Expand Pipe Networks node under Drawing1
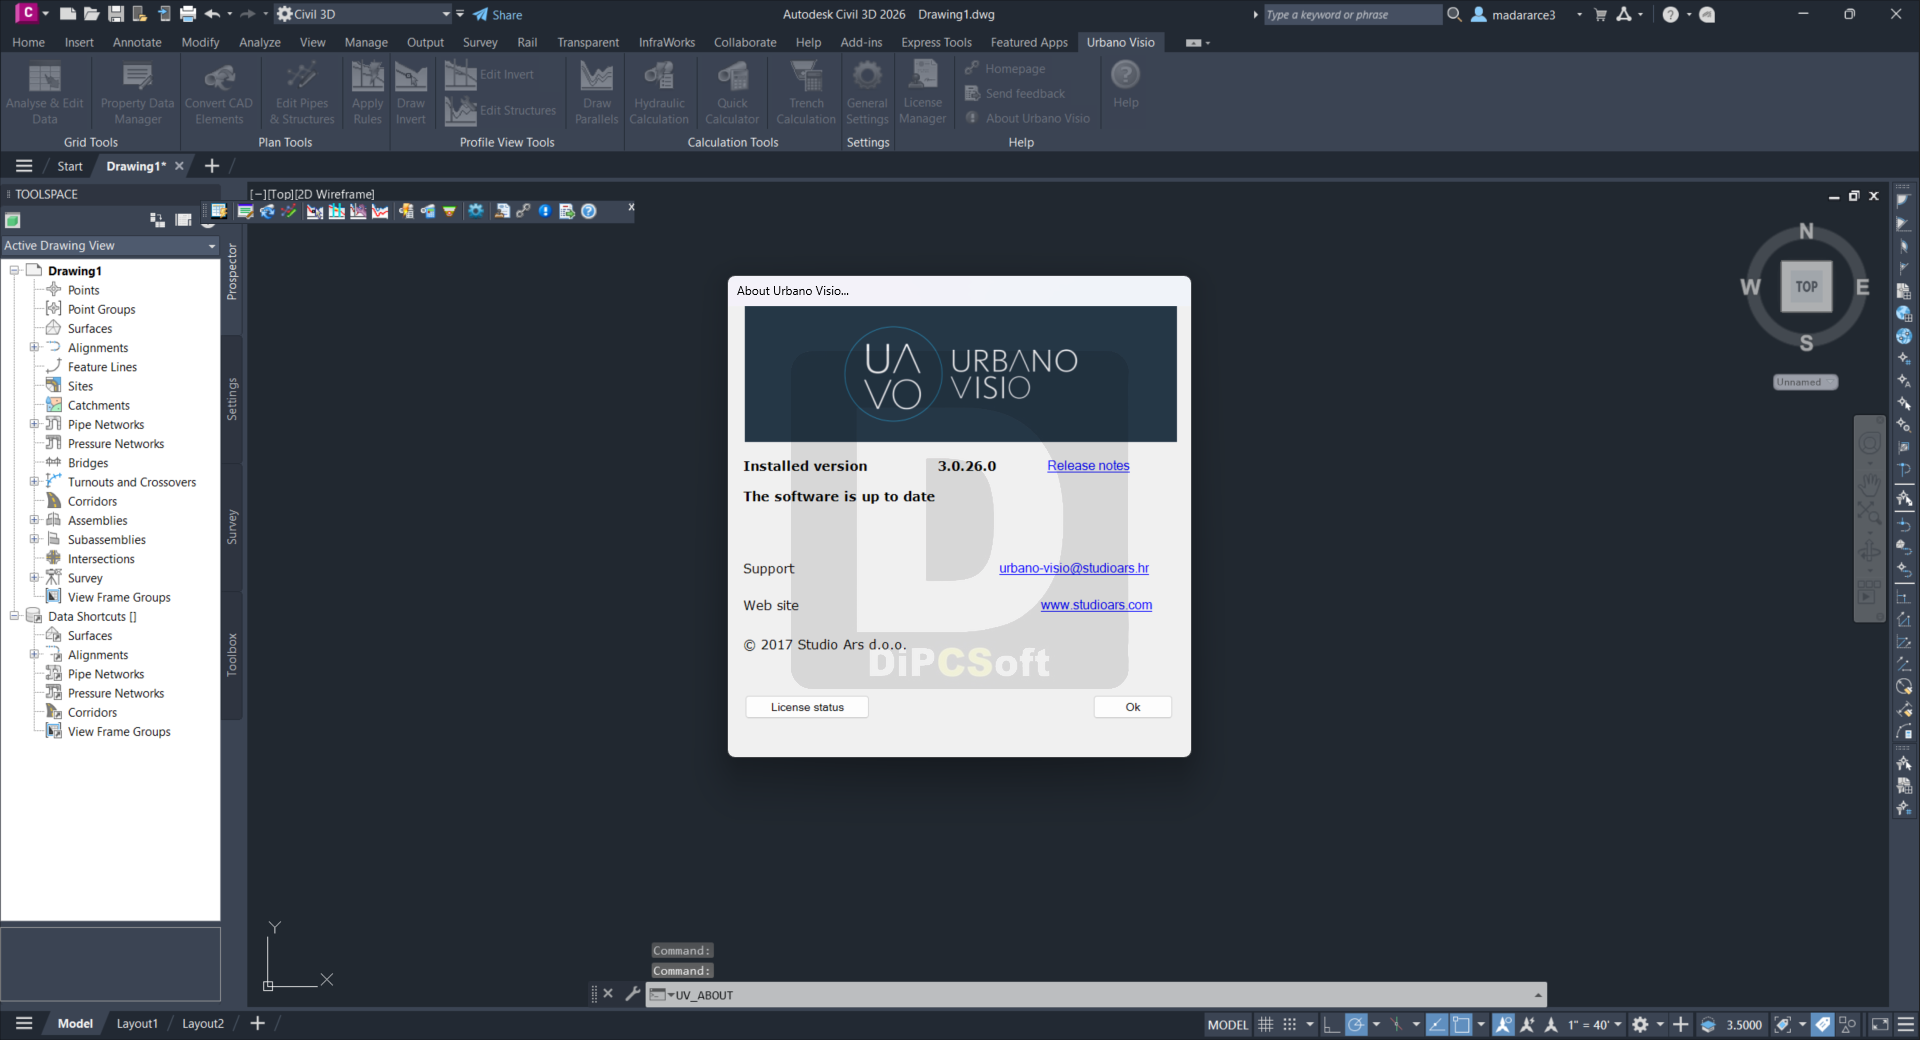1920x1040 pixels. pos(34,425)
